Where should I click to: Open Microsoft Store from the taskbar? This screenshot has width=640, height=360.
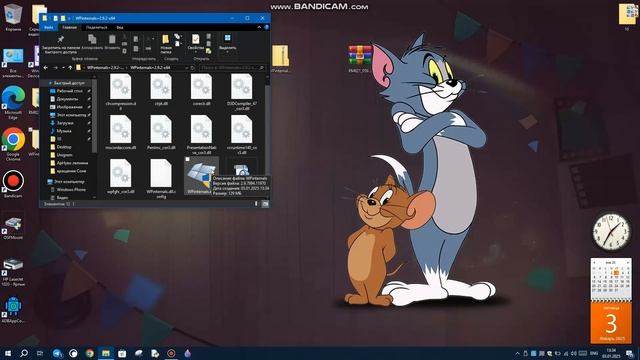pyautogui.click(x=122, y=353)
